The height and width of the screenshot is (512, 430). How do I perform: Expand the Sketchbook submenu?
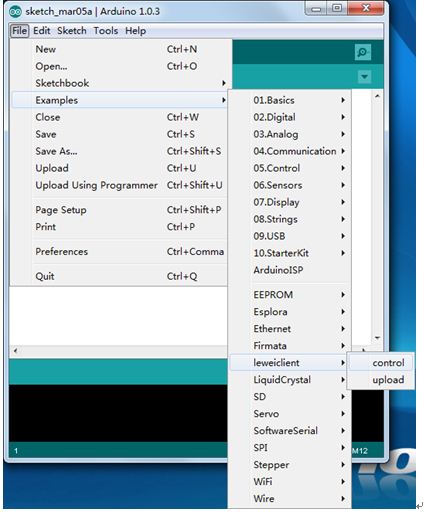(x=119, y=83)
